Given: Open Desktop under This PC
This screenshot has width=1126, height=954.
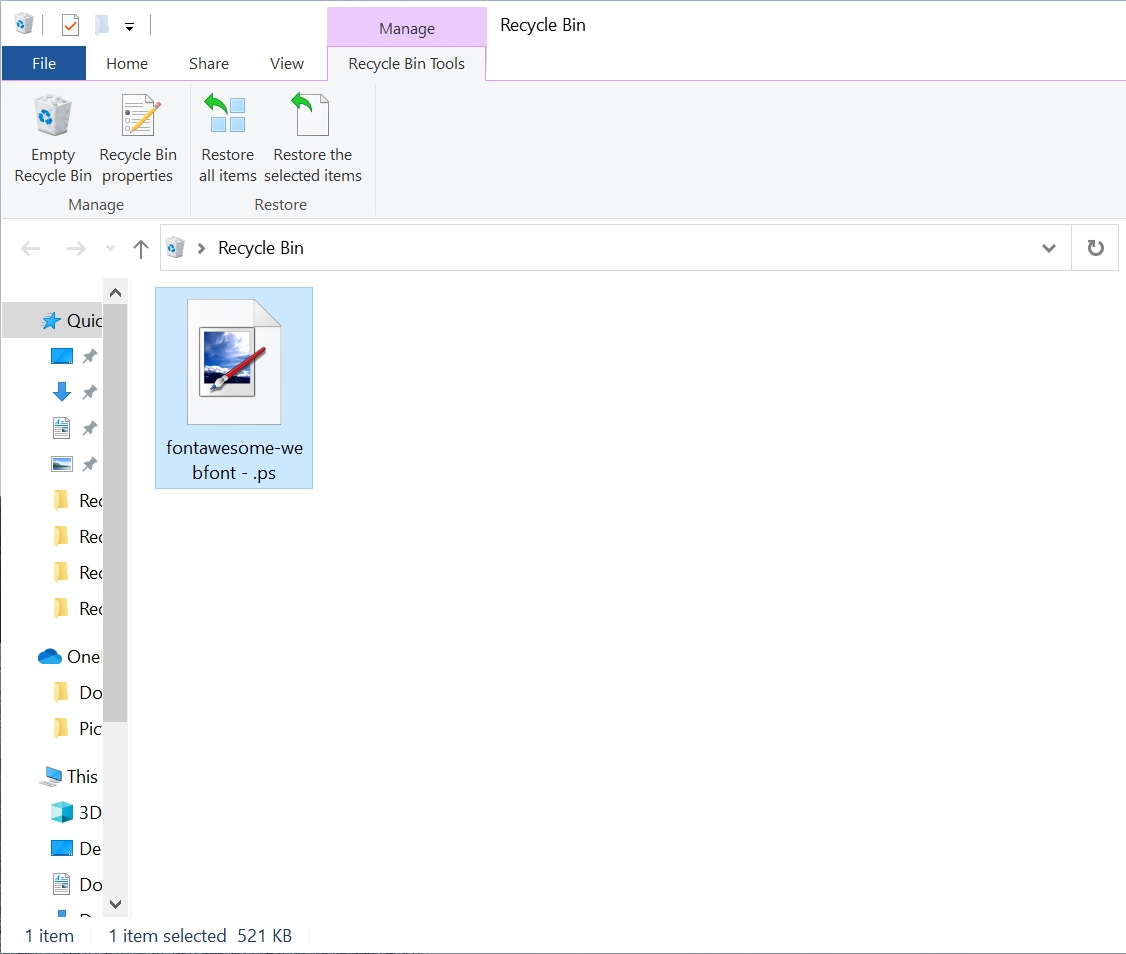Looking at the screenshot, I should 76,848.
